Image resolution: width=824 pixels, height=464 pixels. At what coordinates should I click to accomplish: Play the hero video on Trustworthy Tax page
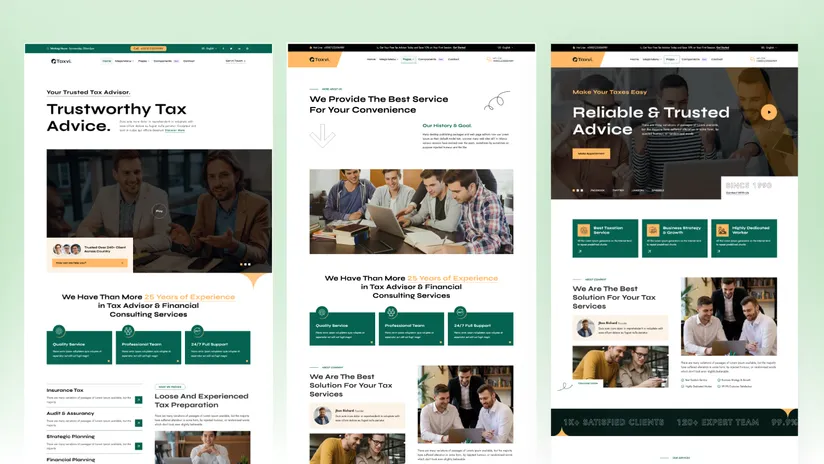click(x=159, y=211)
